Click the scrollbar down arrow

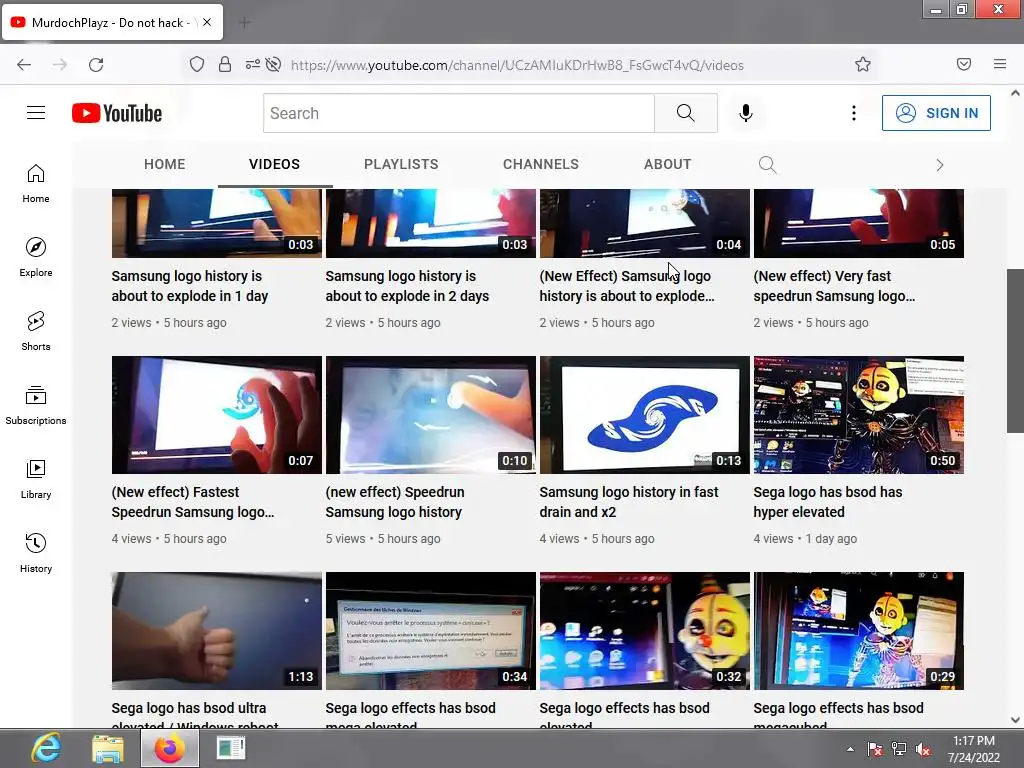1015,720
